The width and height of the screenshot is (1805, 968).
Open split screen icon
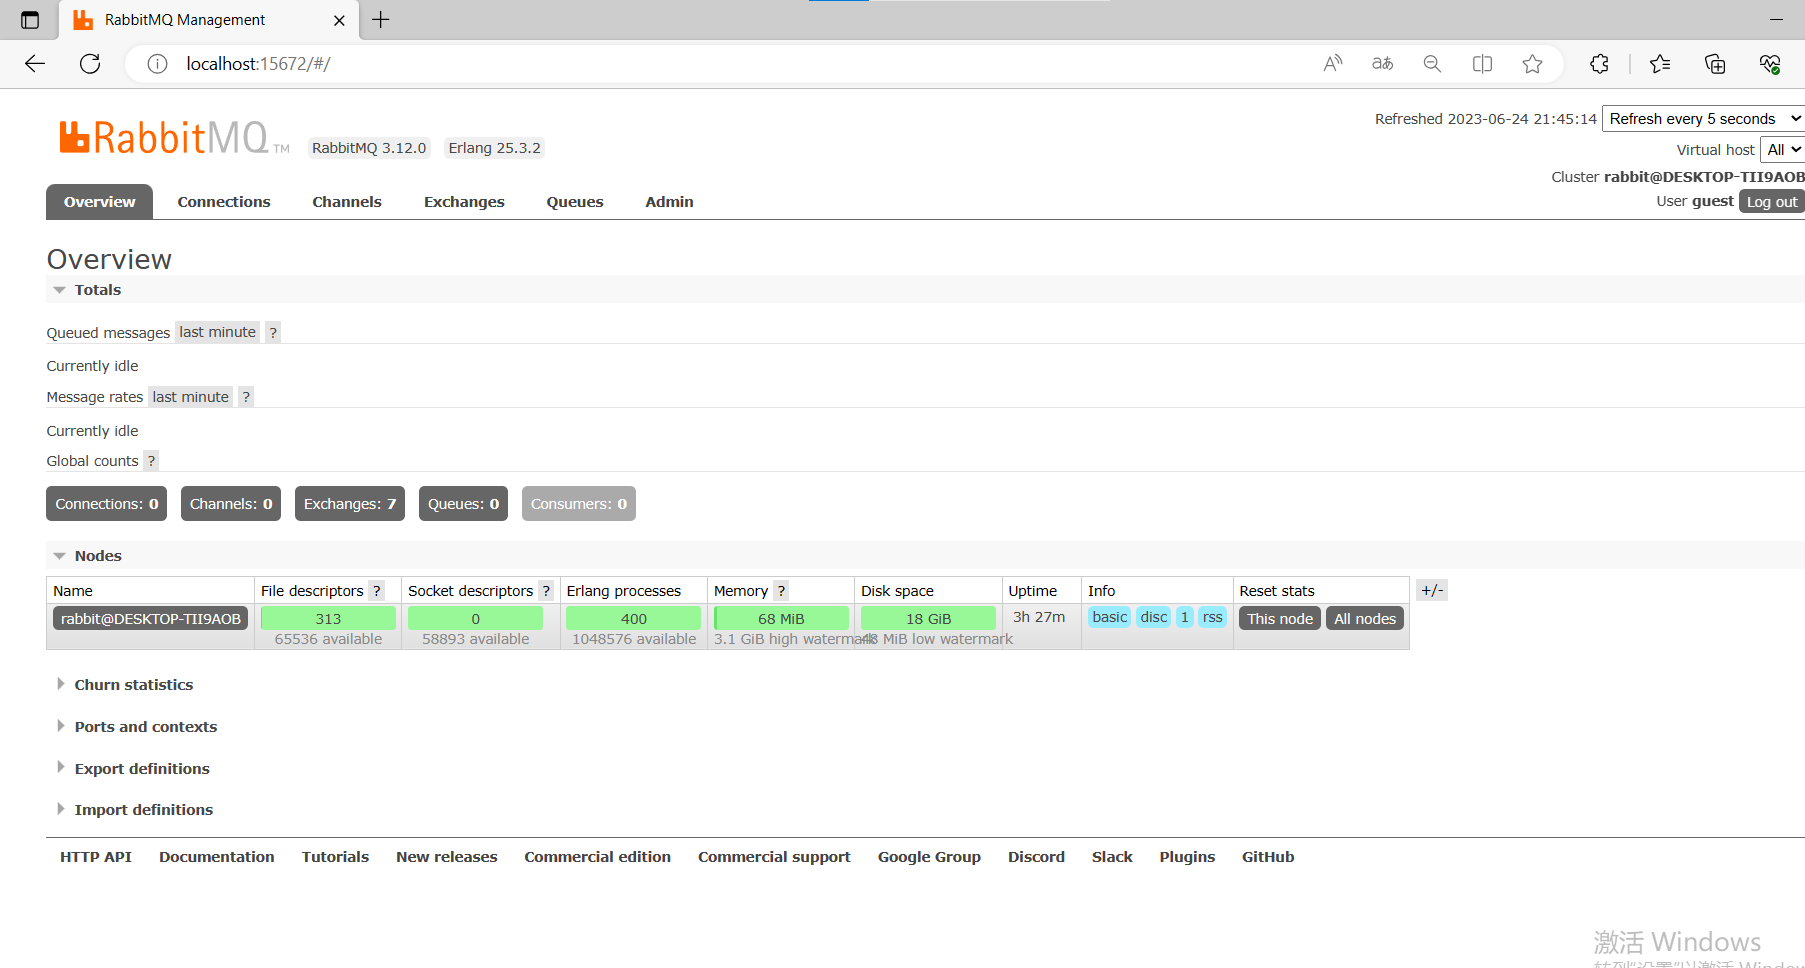1482,64
